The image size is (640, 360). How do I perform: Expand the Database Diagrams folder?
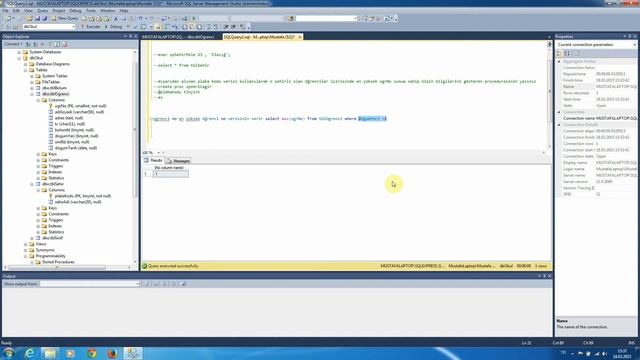pyautogui.click(x=26, y=64)
